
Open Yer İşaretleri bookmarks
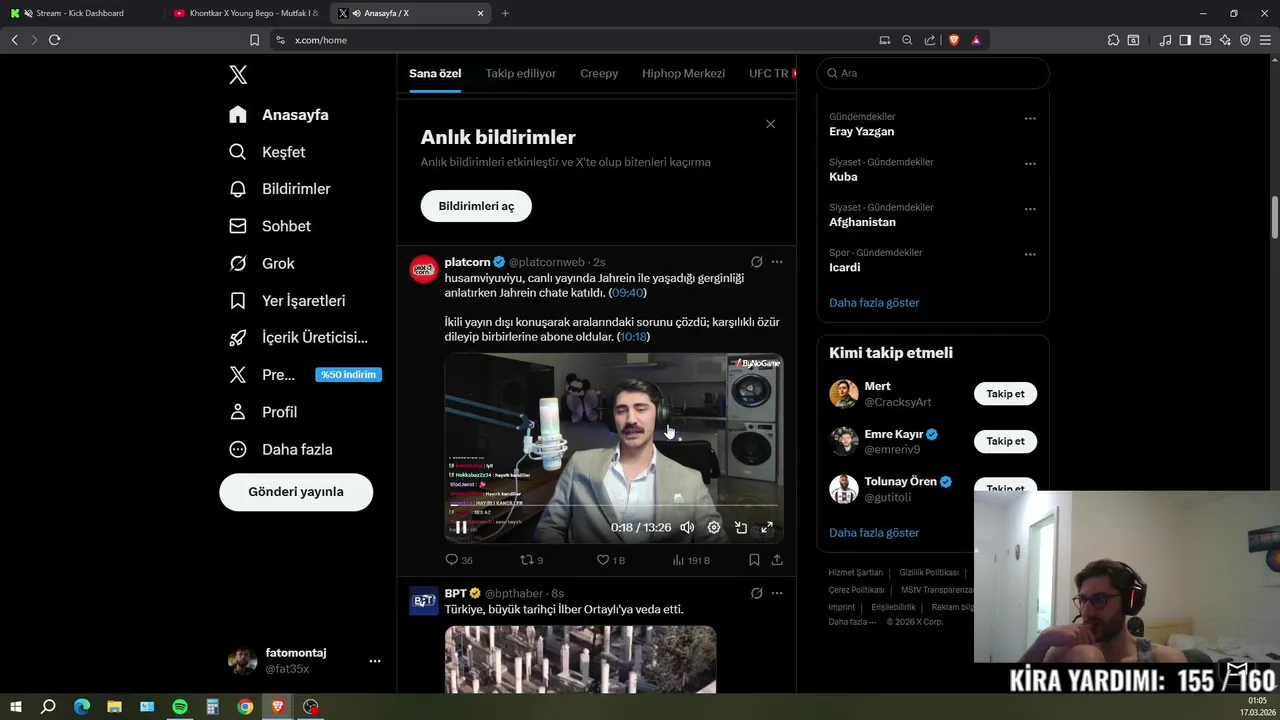click(287, 300)
